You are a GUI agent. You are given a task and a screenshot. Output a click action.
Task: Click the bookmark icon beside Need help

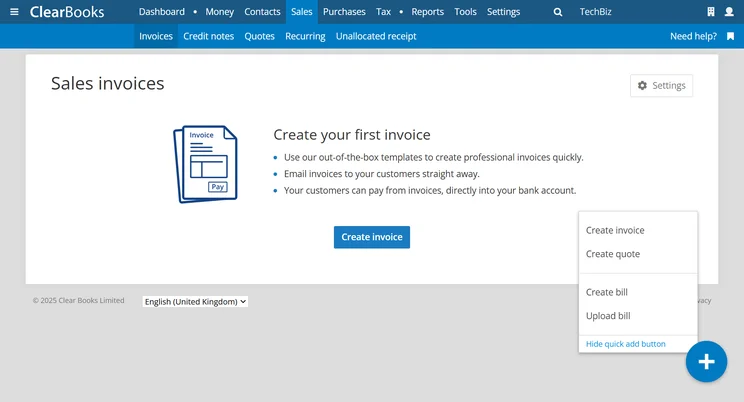click(730, 36)
